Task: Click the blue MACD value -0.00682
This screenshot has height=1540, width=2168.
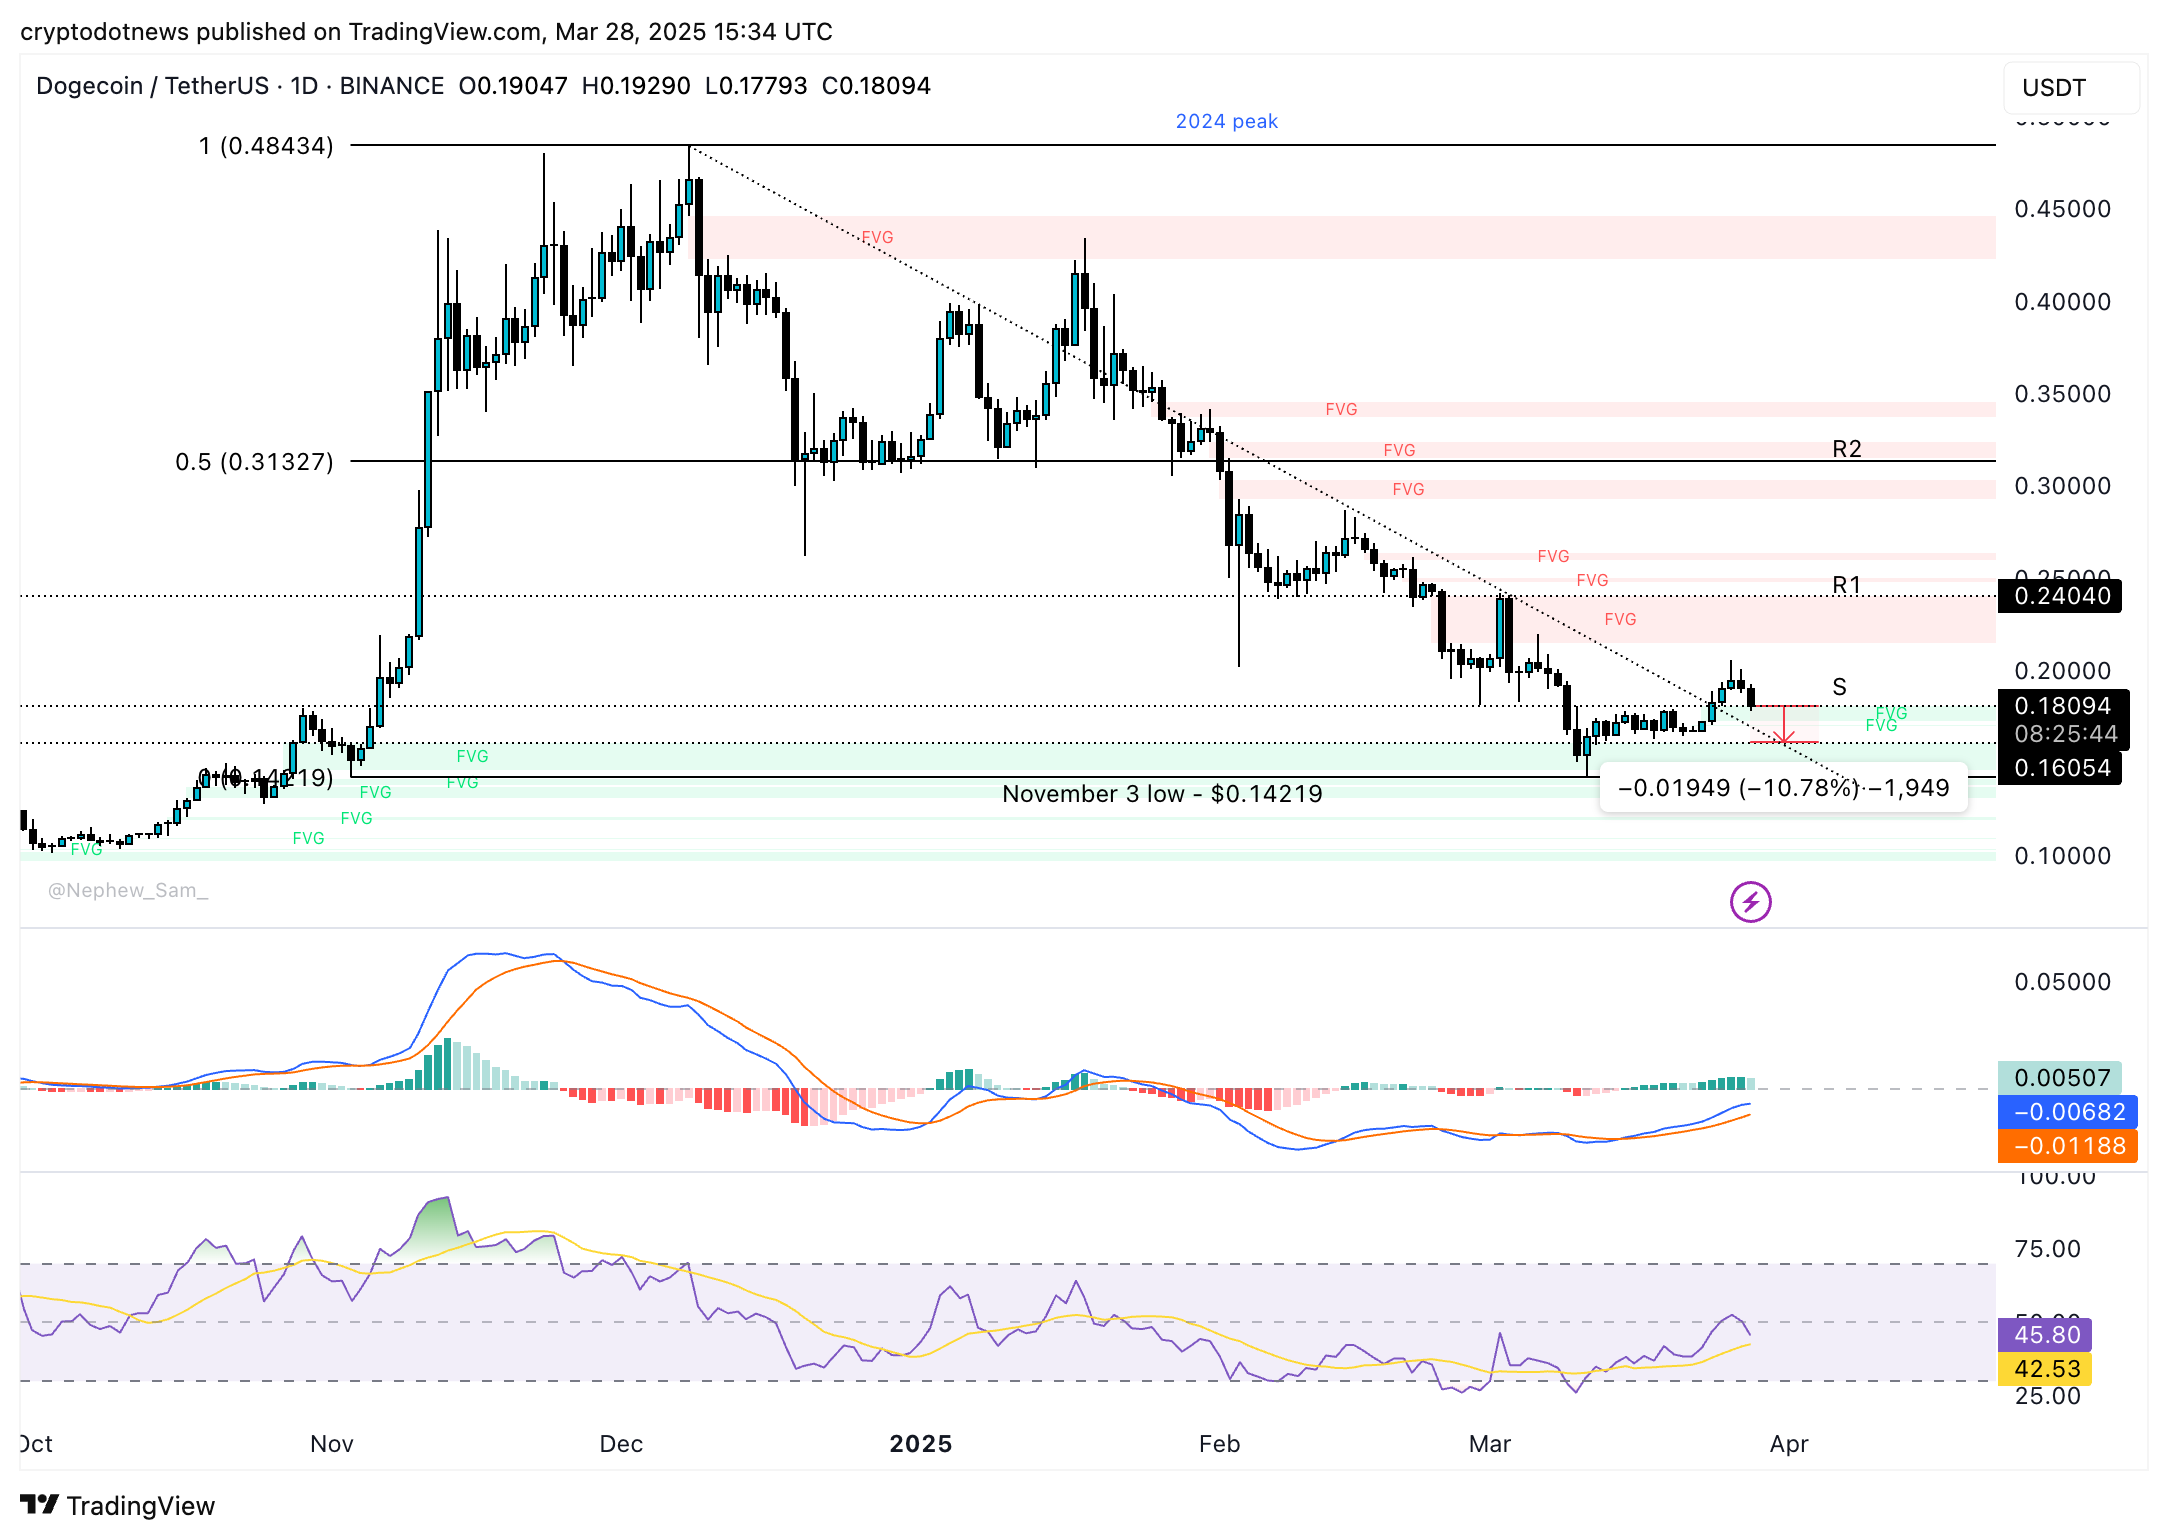Action: 2066,1112
